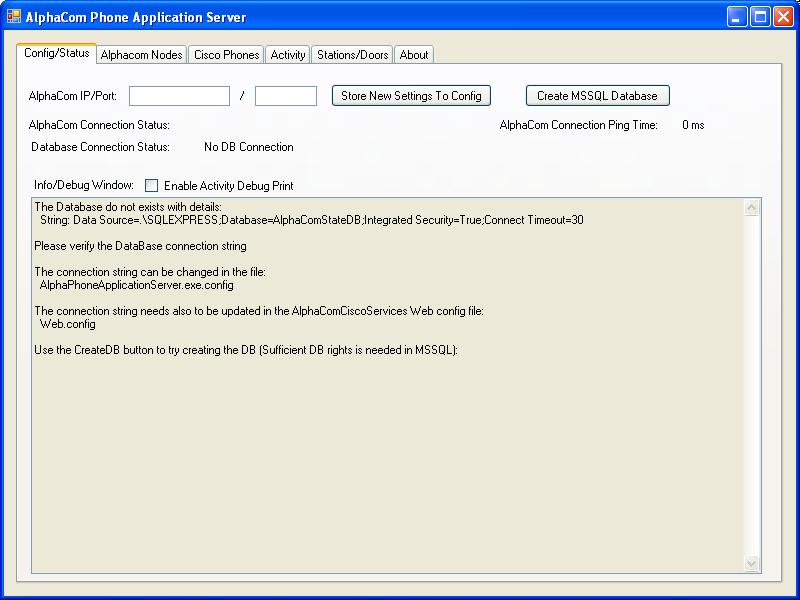Click the No DB Connection status text
Image resolution: width=800 pixels, height=600 pixels.
(249, 147)
